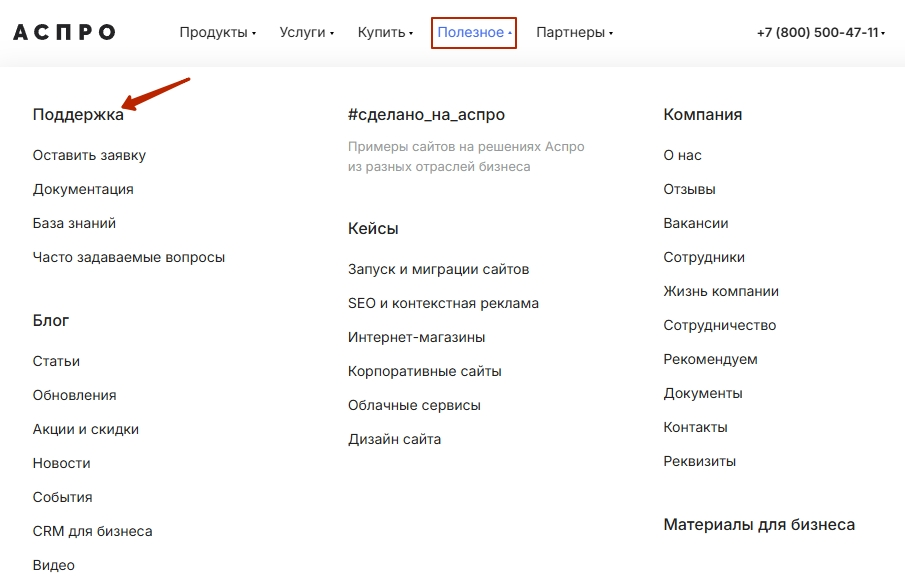Open Дизайн сайта cases
The height and width of the screenshot is (582, 905).
(395, 439)
